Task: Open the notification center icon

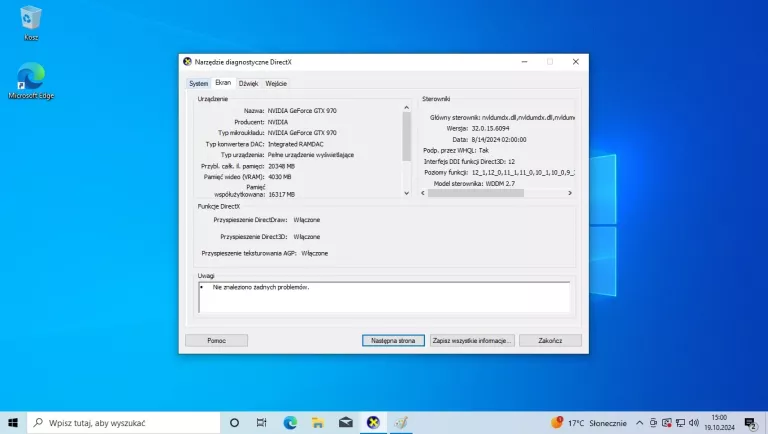Action: pos(751,423)
